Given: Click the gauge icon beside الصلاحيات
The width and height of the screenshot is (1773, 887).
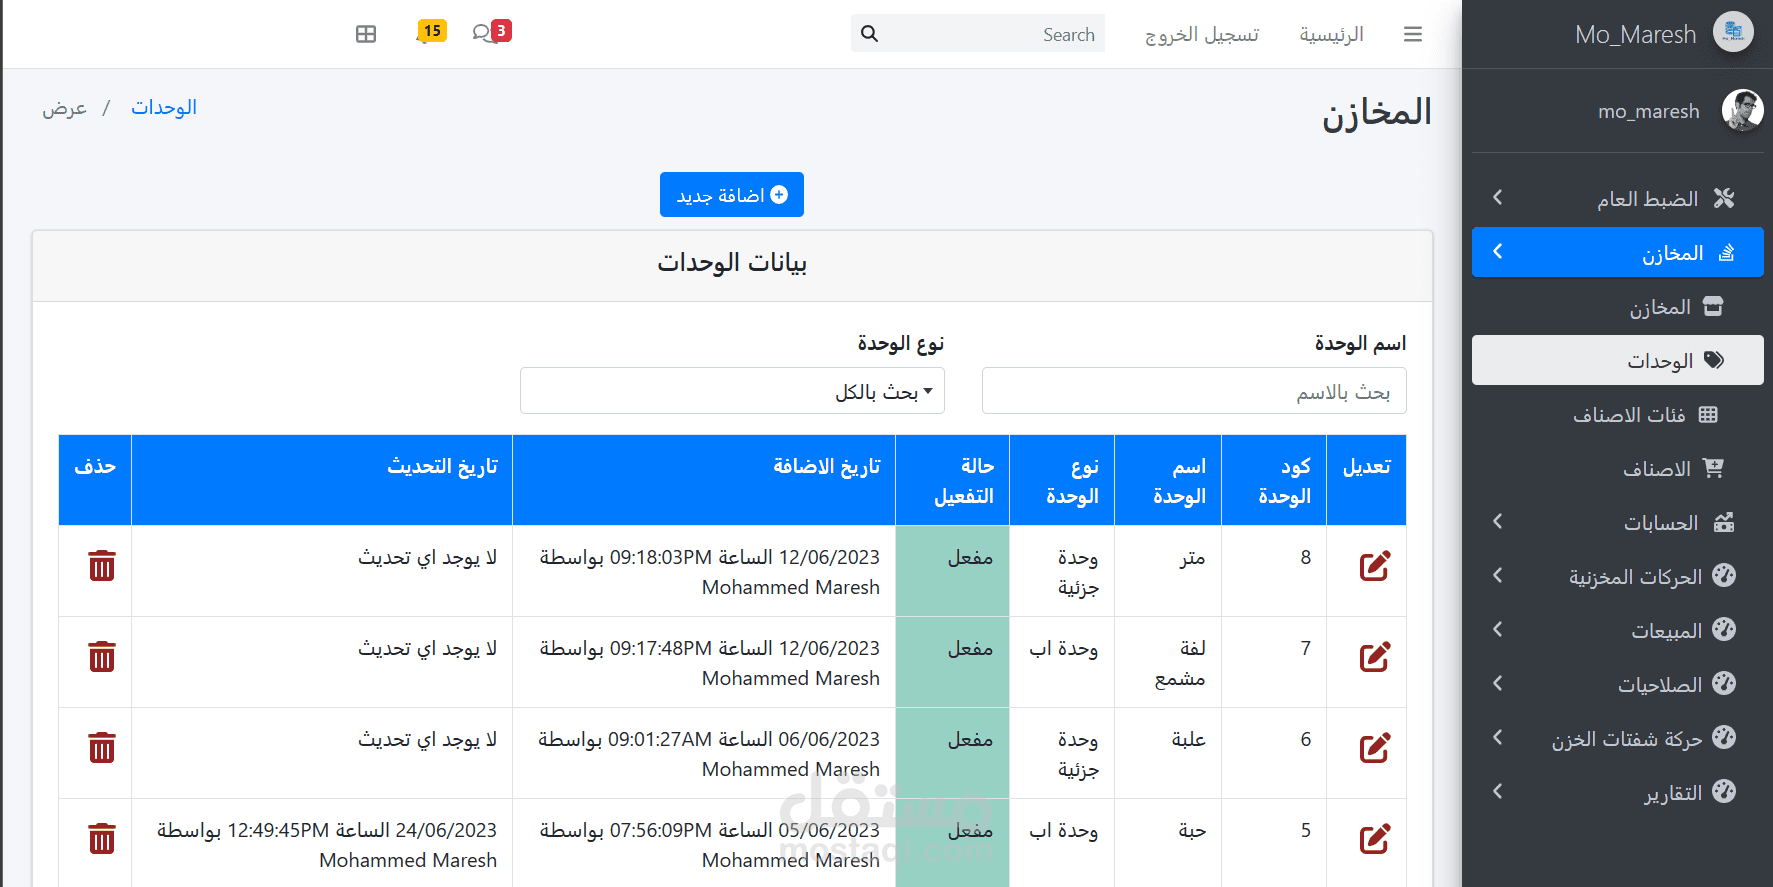Looking at the screenshot, I should pos(1724,683).
